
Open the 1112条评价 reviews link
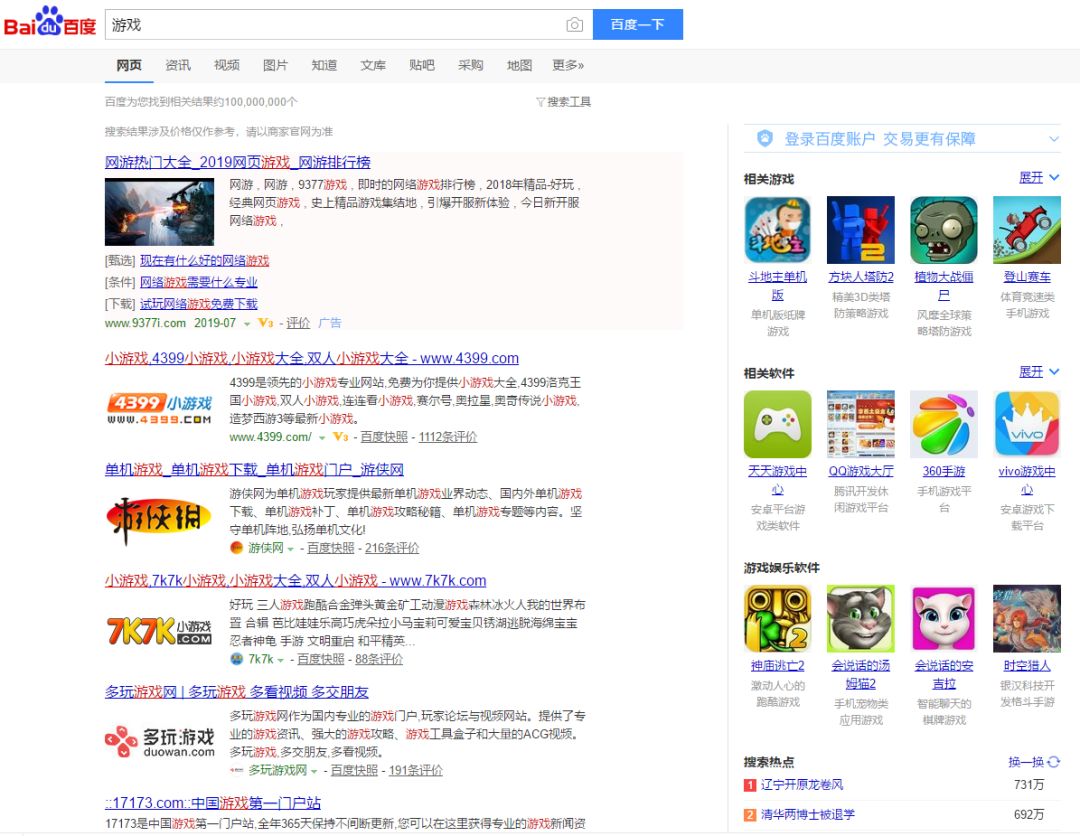tap(448, 437)
